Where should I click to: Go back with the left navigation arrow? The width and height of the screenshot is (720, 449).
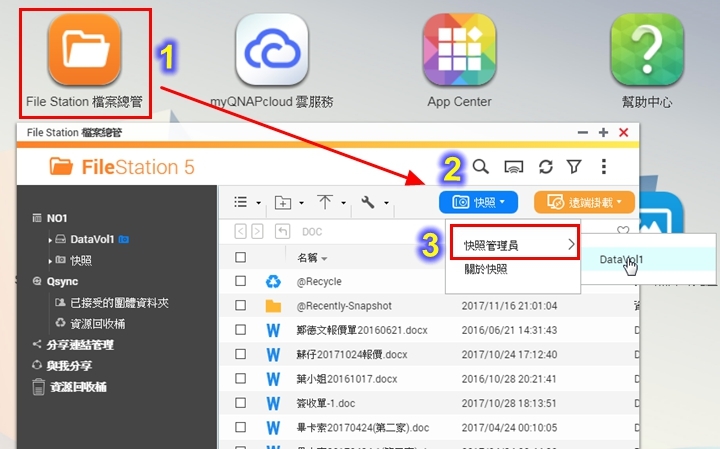pos(241,231)
